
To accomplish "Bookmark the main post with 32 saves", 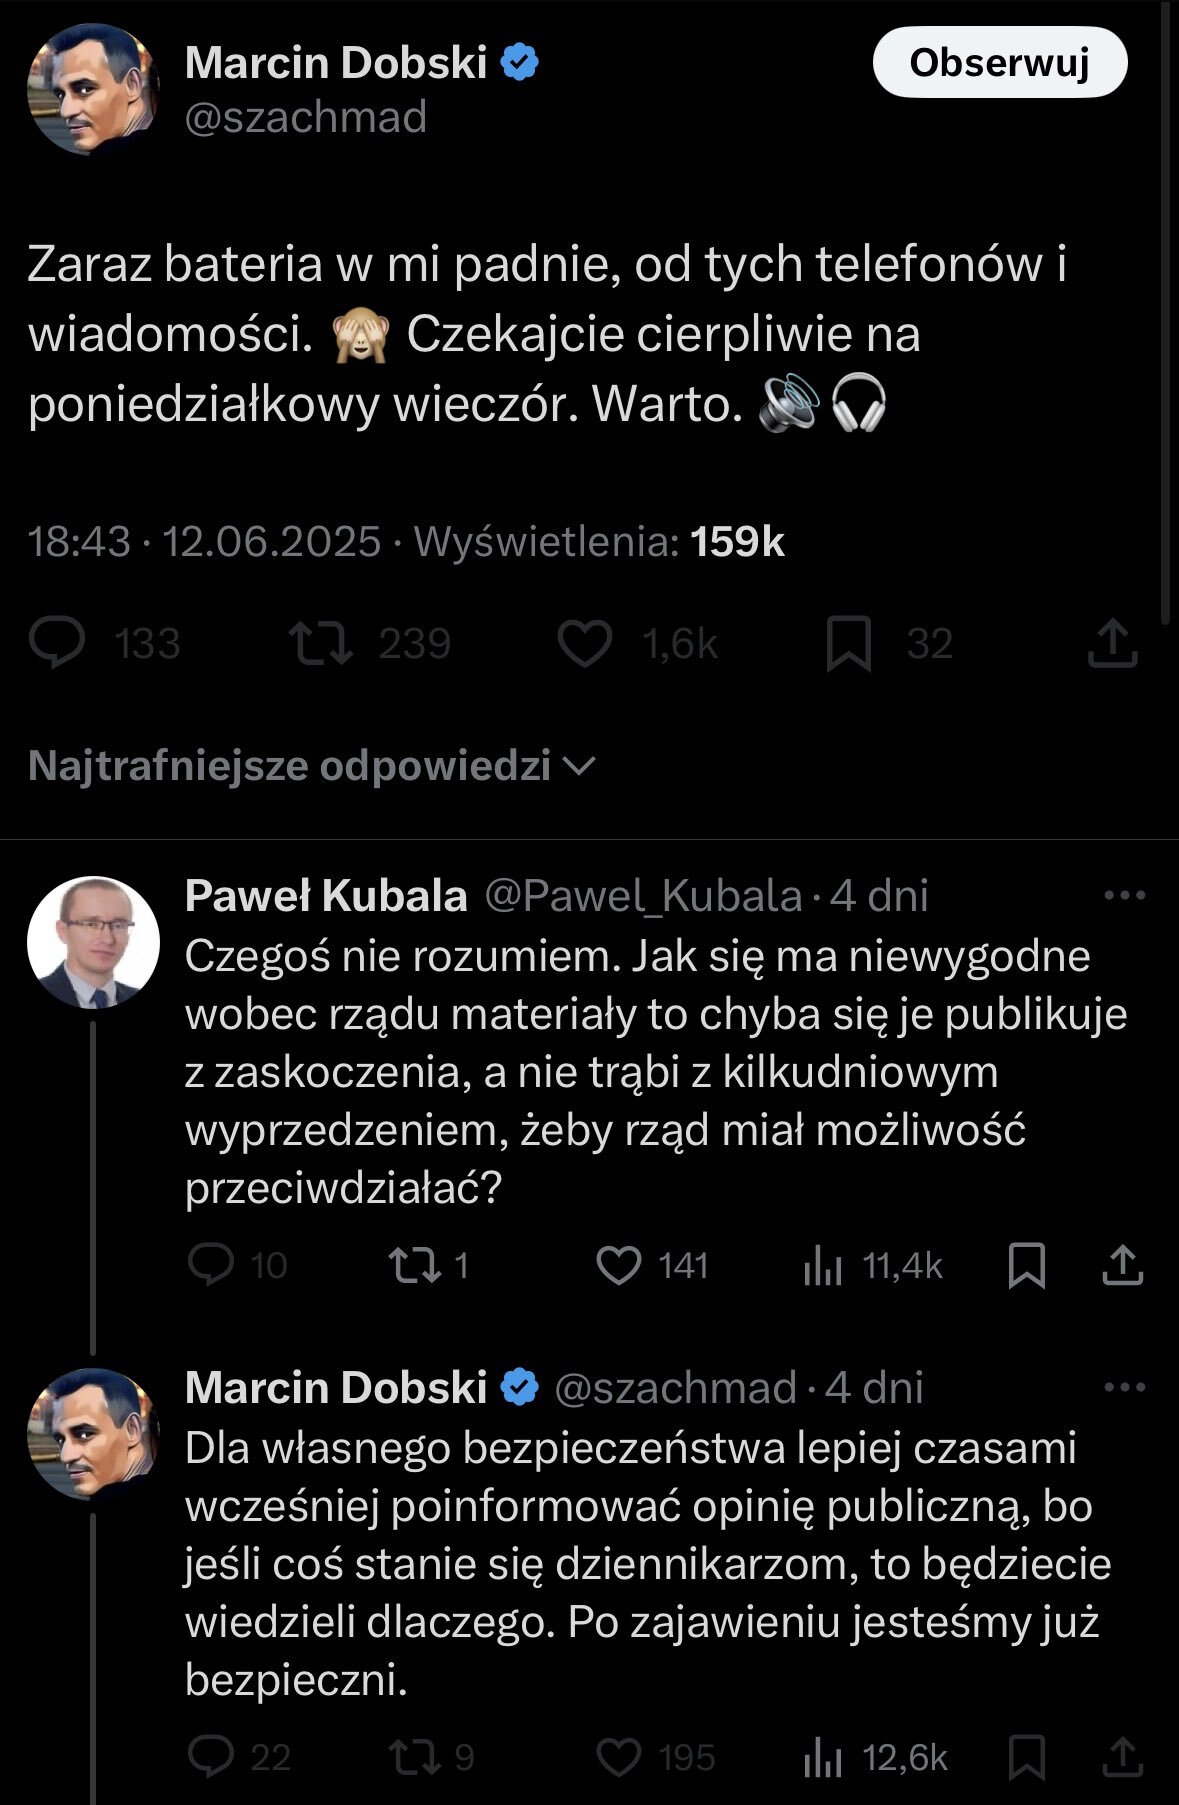I will (849, 643).
